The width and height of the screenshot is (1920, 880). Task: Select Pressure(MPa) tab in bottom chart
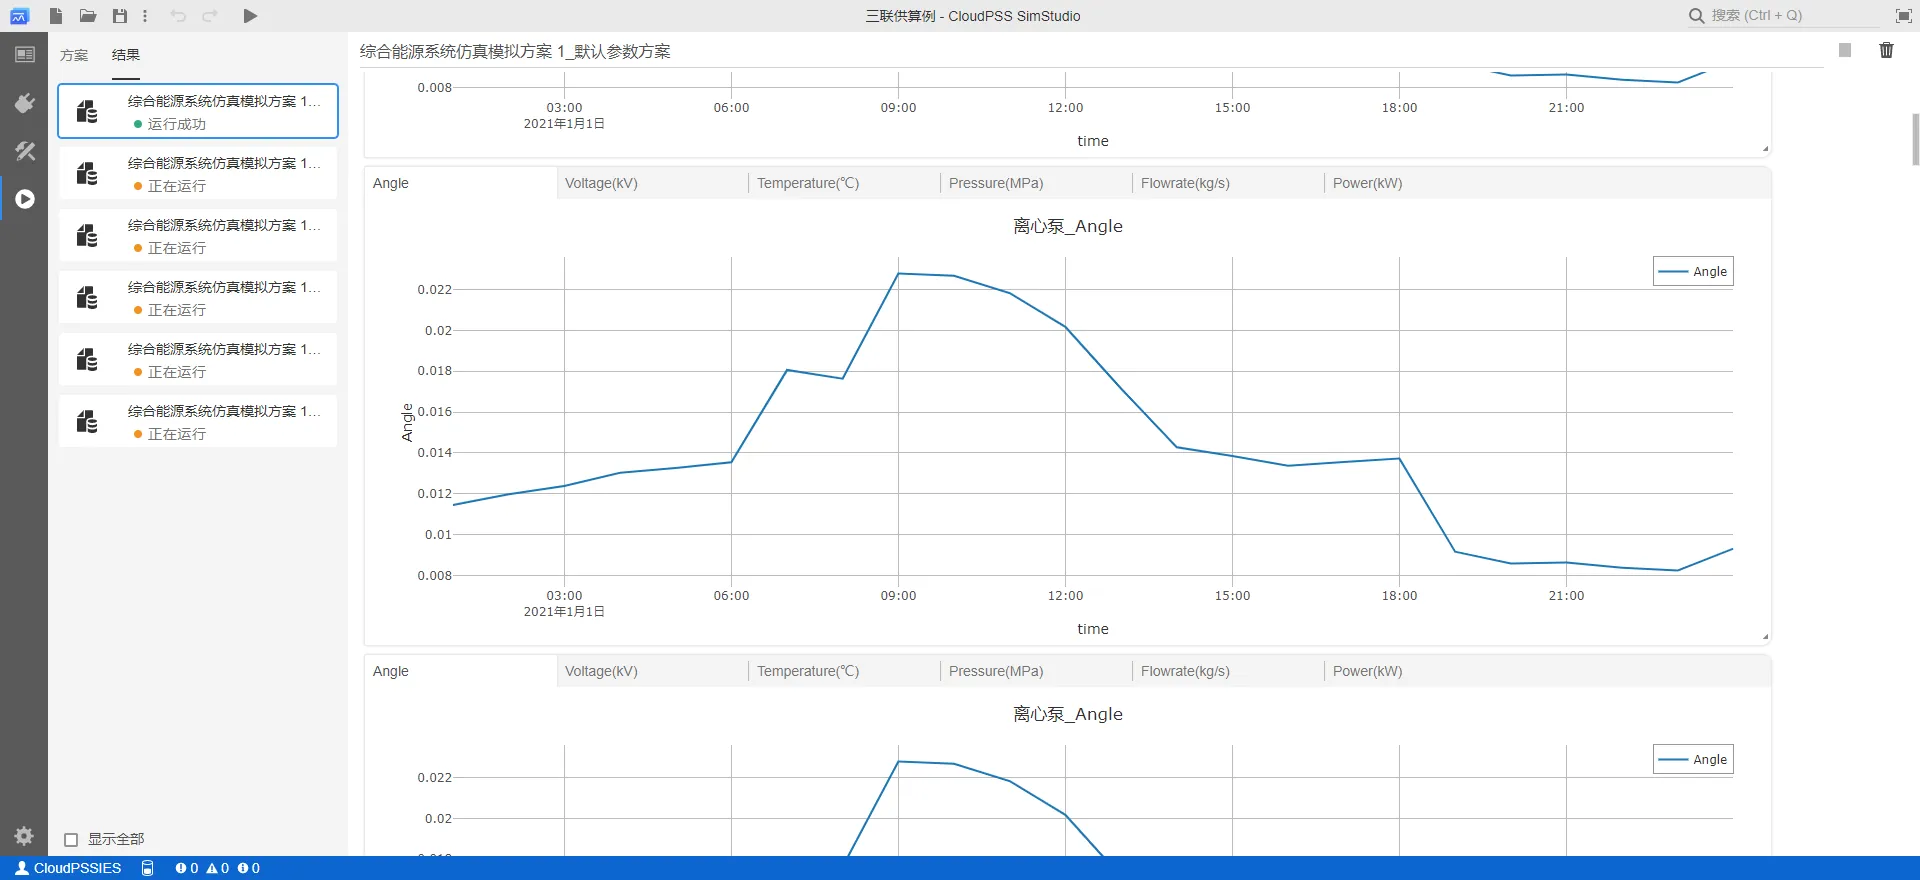coord(1036,671)
